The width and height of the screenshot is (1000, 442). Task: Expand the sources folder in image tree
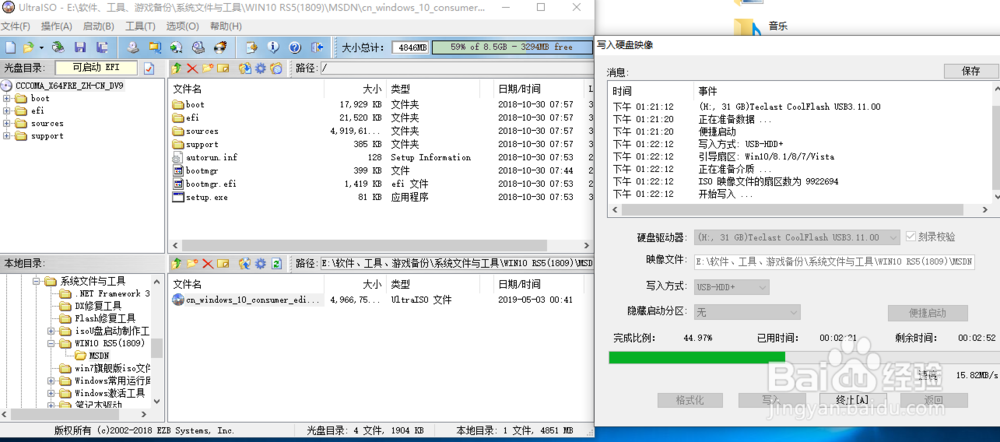coord(7,123)
